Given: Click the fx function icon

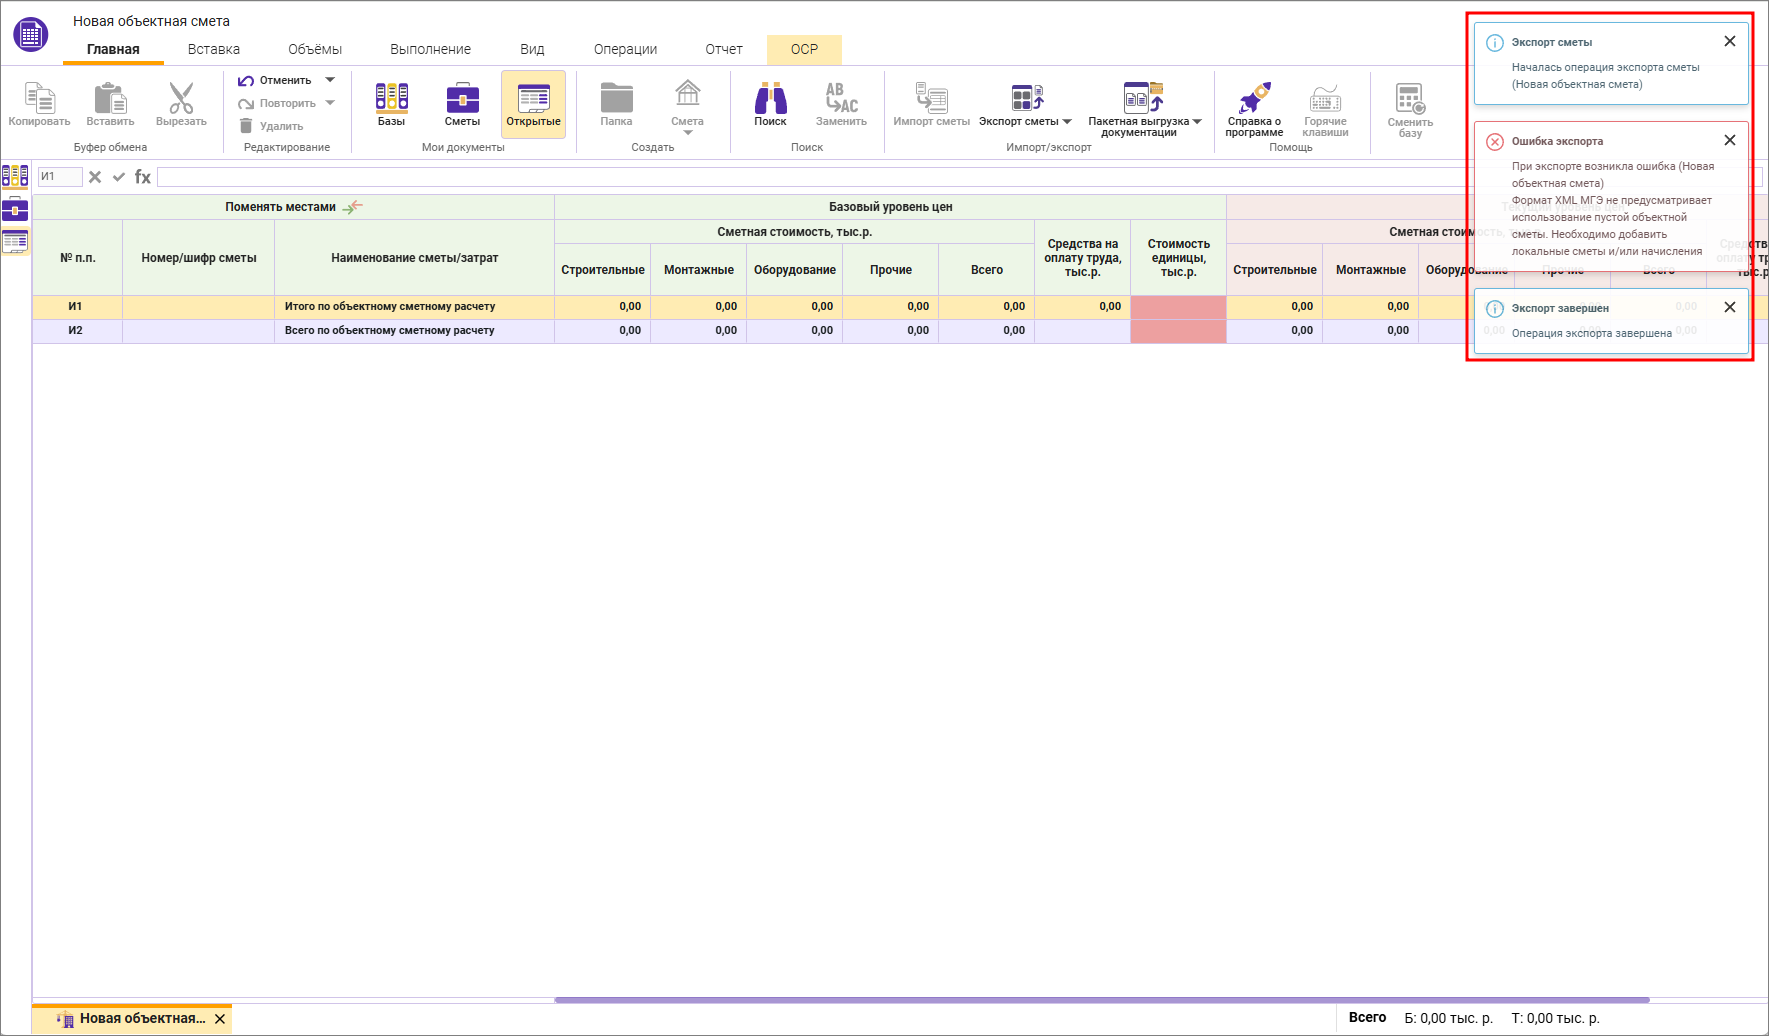Looking at the screenshot, I should pyautogui.click(x=143, y=177).
